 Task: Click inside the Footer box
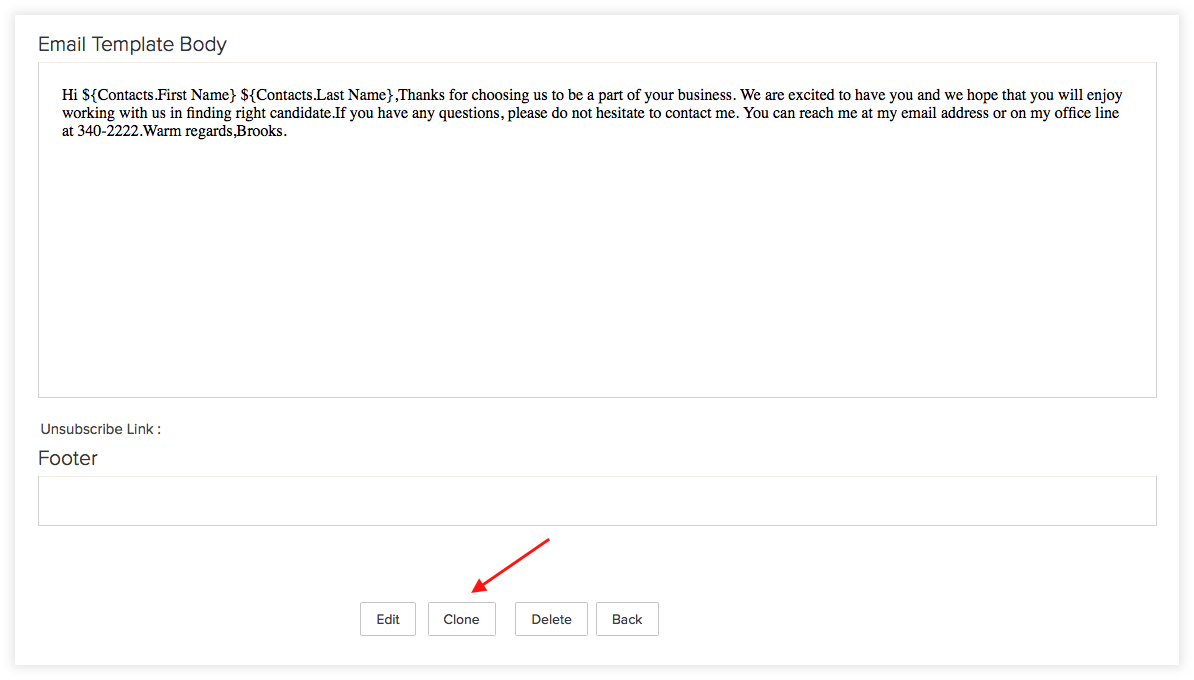pos(597,501)
